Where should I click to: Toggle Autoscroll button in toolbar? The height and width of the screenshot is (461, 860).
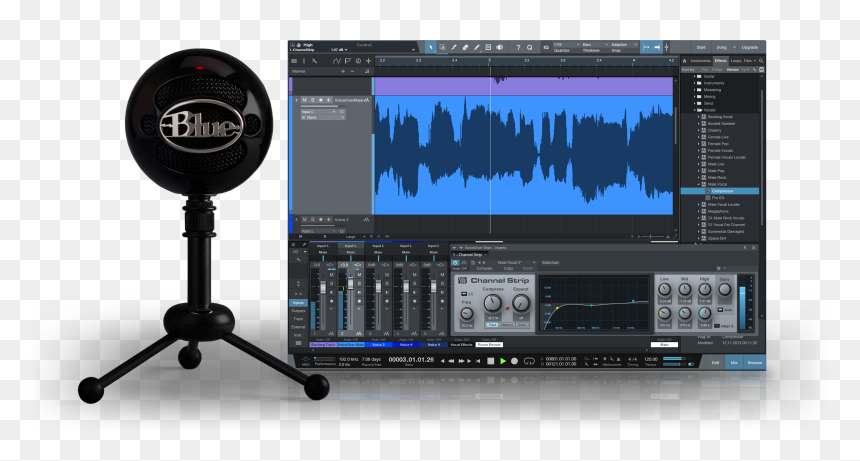point(647,47)
